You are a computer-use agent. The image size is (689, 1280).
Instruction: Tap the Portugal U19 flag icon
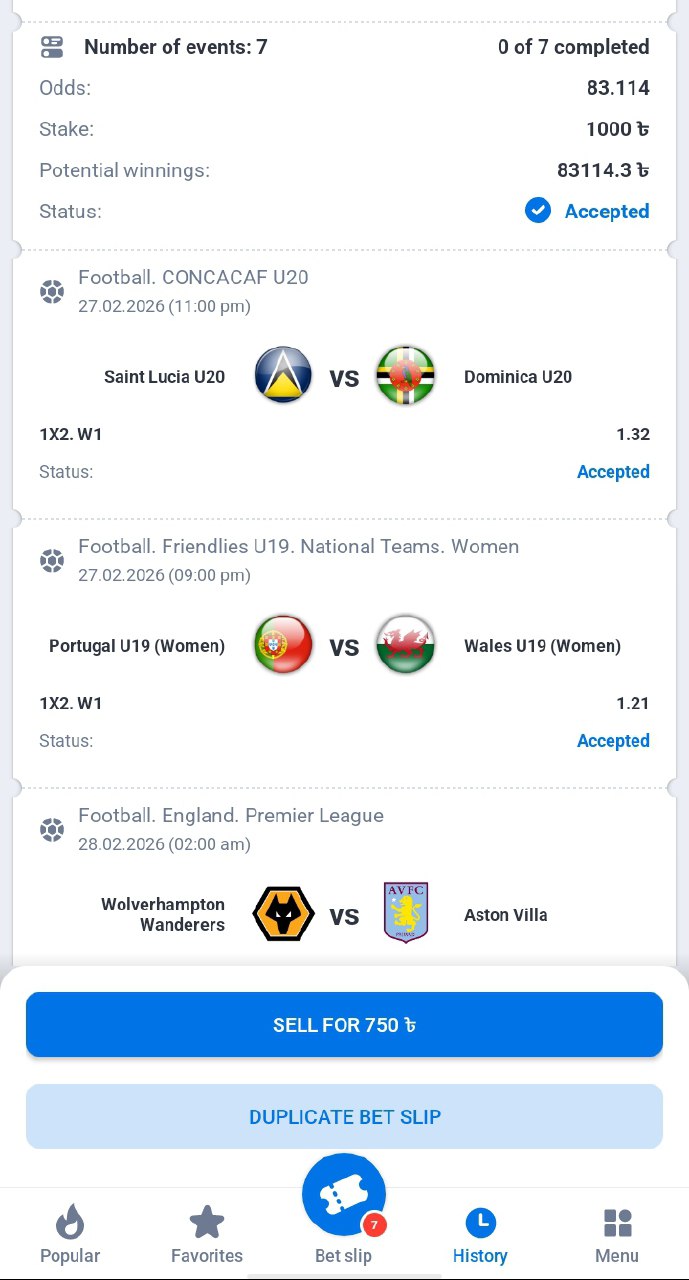coord(283,645)
